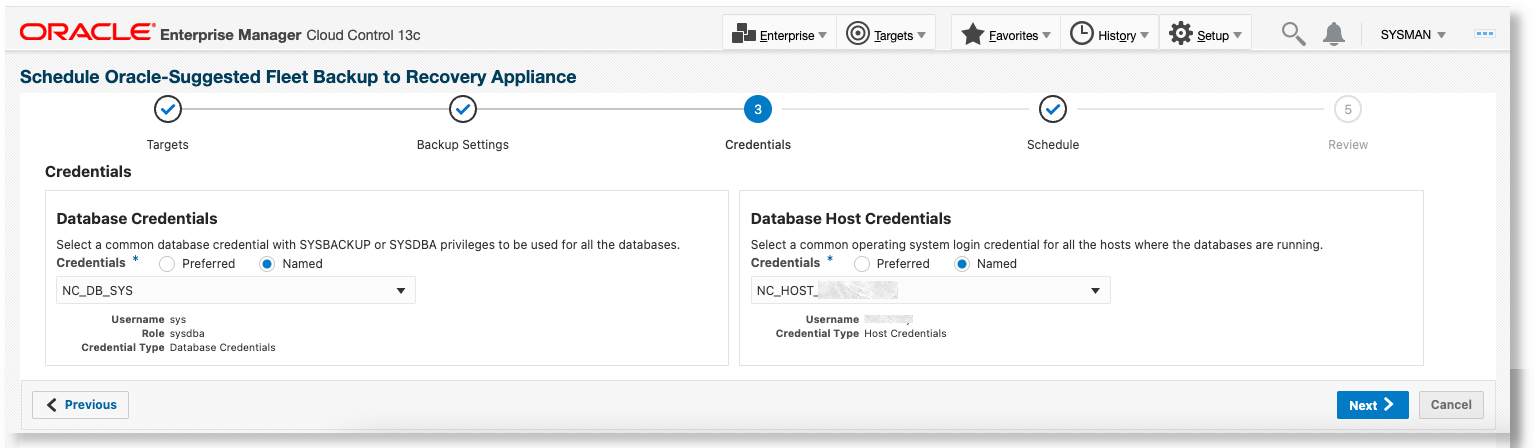Click the Targets bullseye icon
Viewport: 1535px width, 448px height.
coord(858,34)
